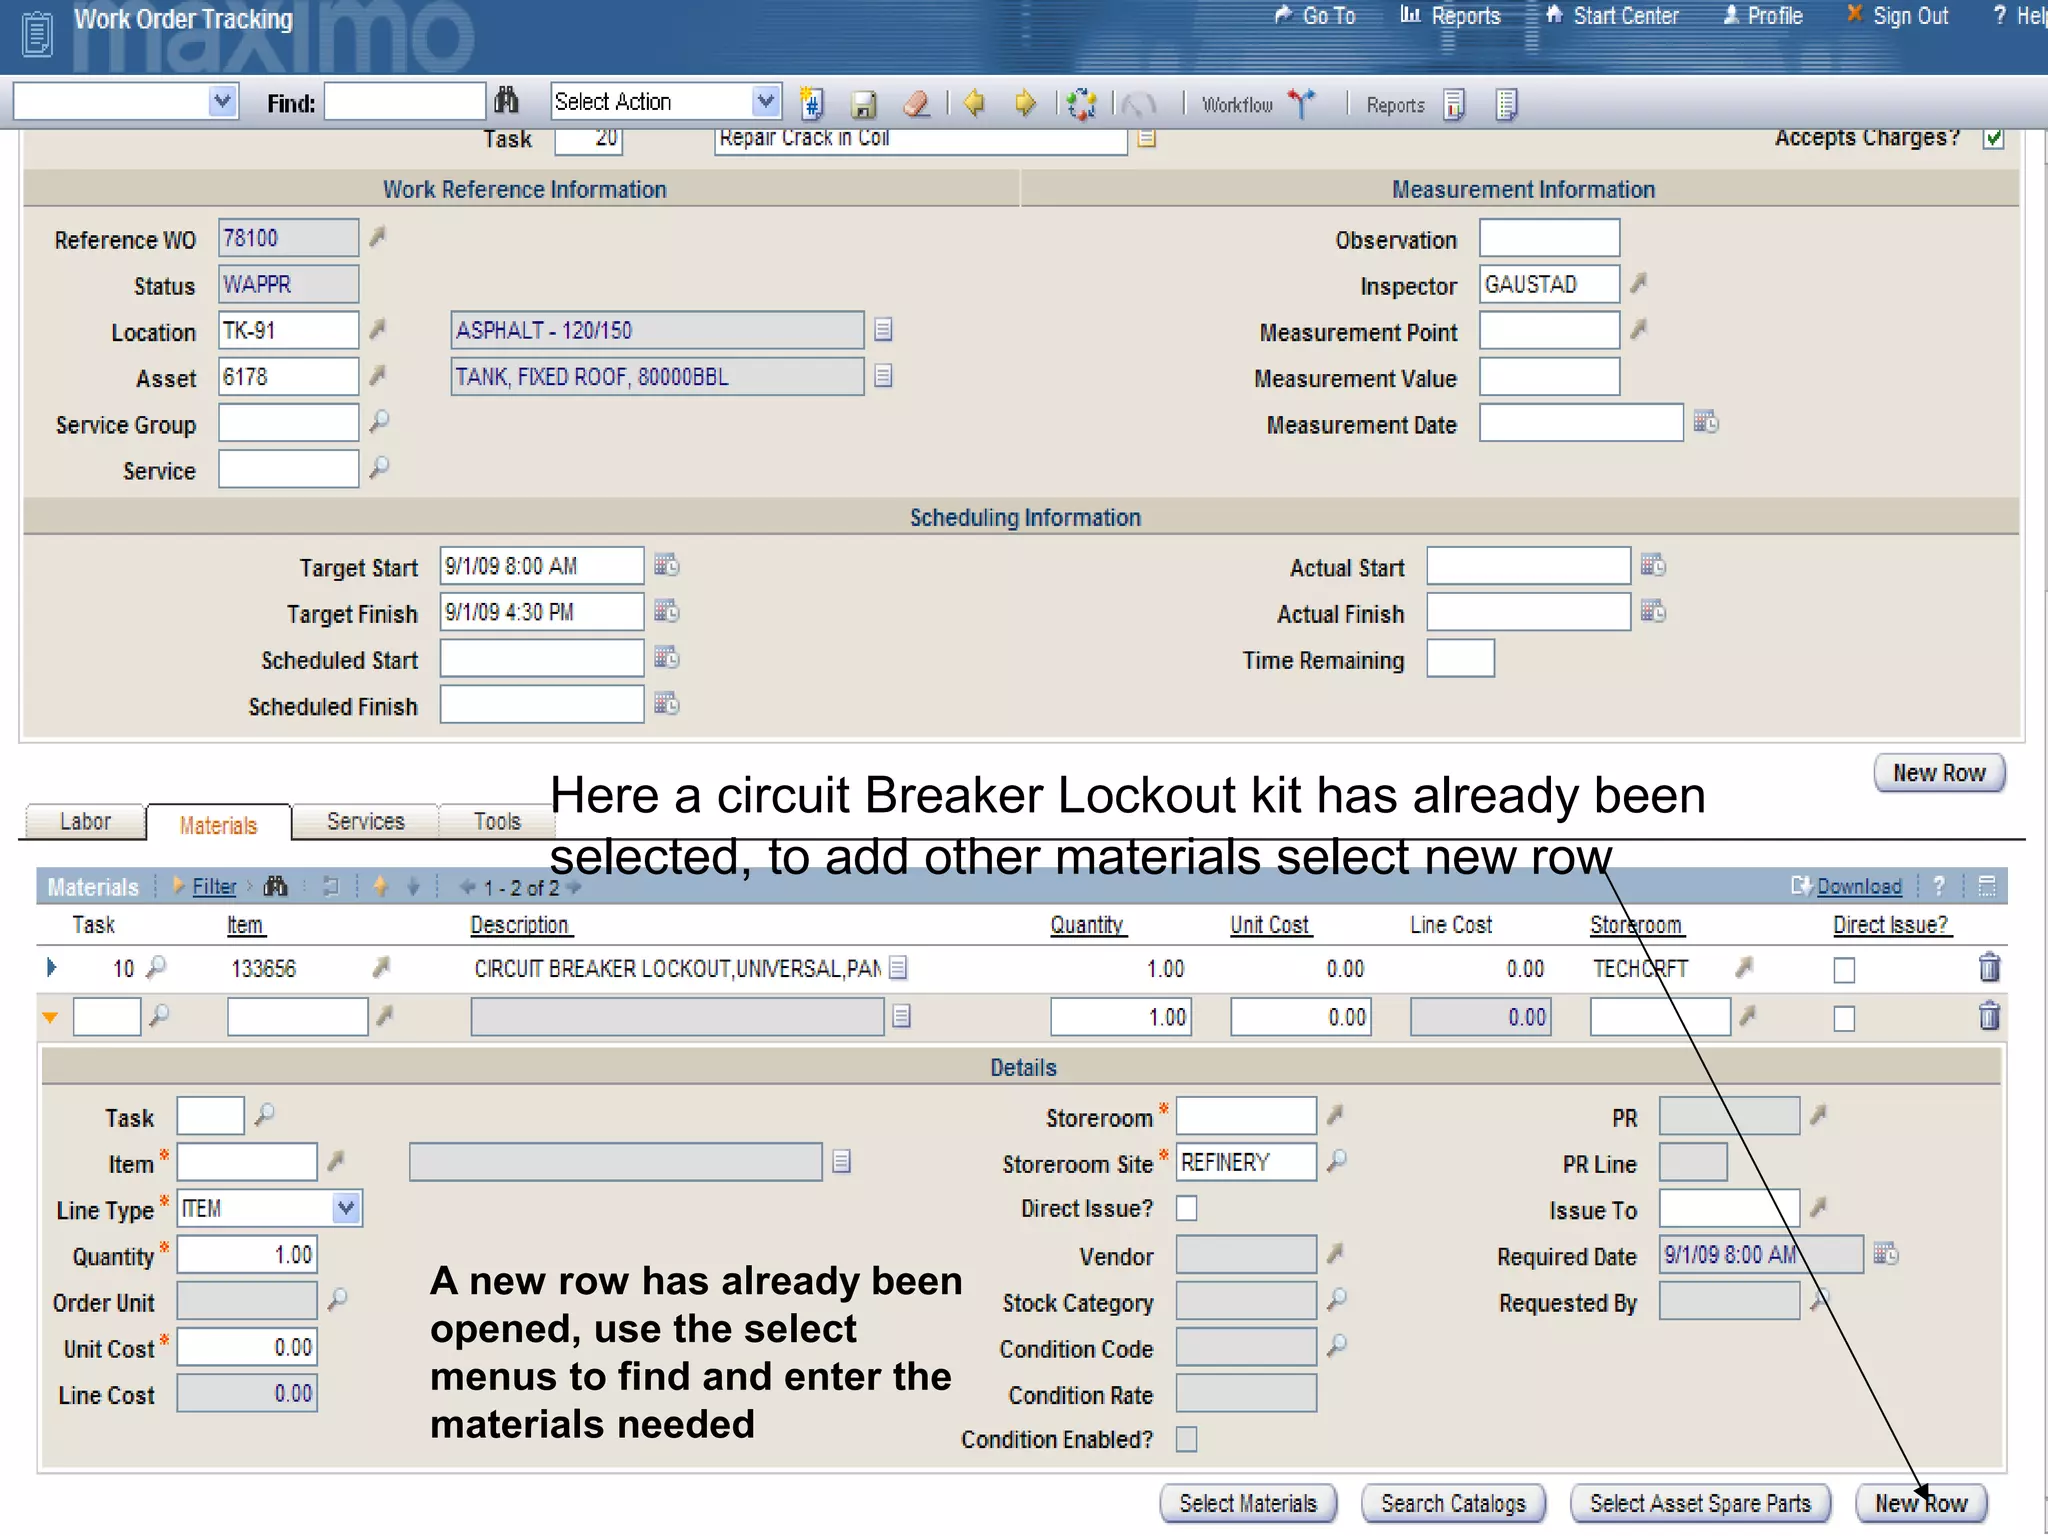The image size is (2048, 1536).
Task: Click the Sign Out link
Action: click(1897, 16)
